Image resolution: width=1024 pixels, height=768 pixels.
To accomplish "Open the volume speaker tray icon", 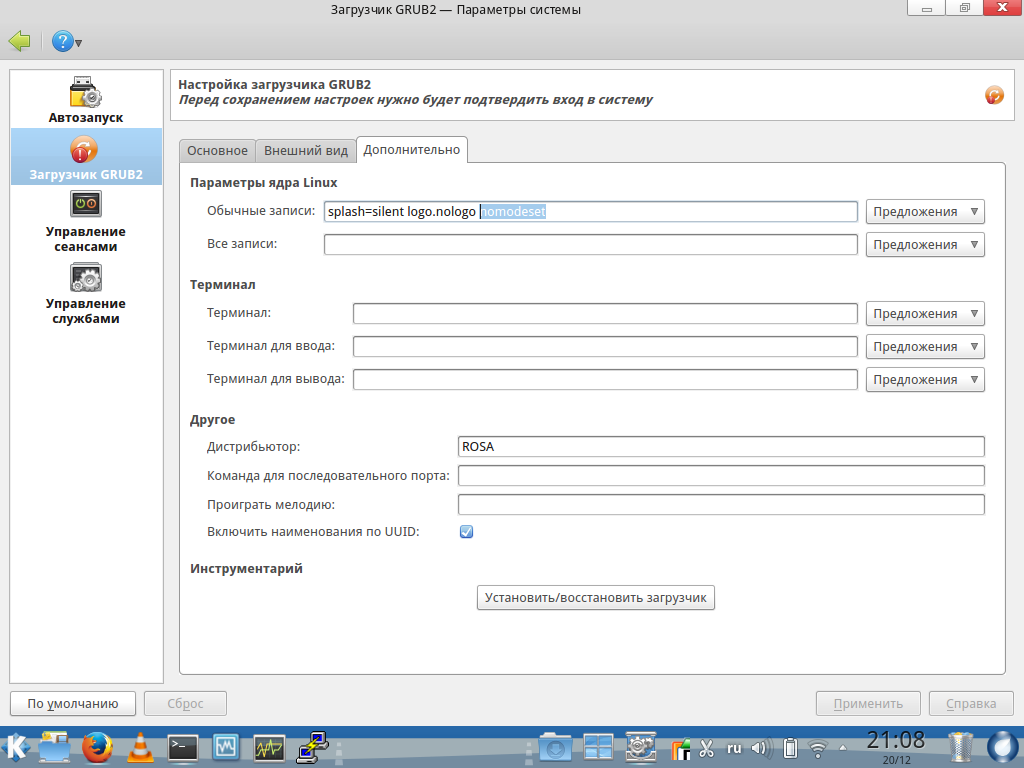I will click(x=760, y=748).
